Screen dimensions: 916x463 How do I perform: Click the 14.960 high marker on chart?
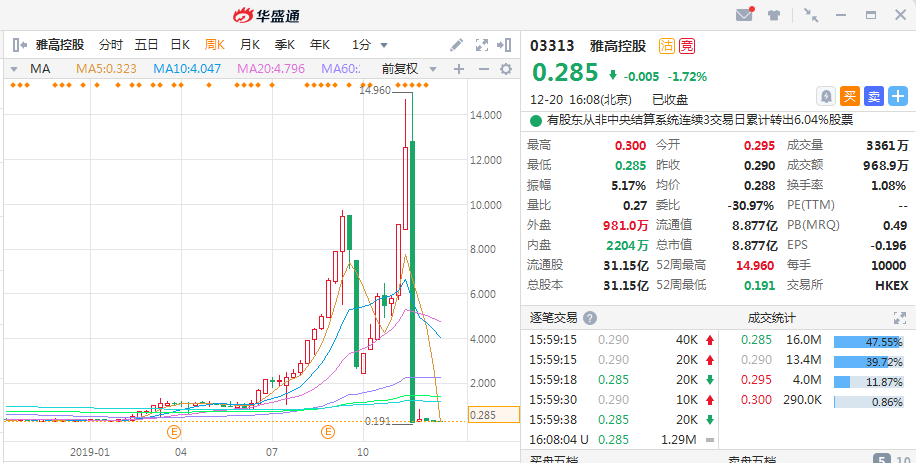(x=374, y=90)
